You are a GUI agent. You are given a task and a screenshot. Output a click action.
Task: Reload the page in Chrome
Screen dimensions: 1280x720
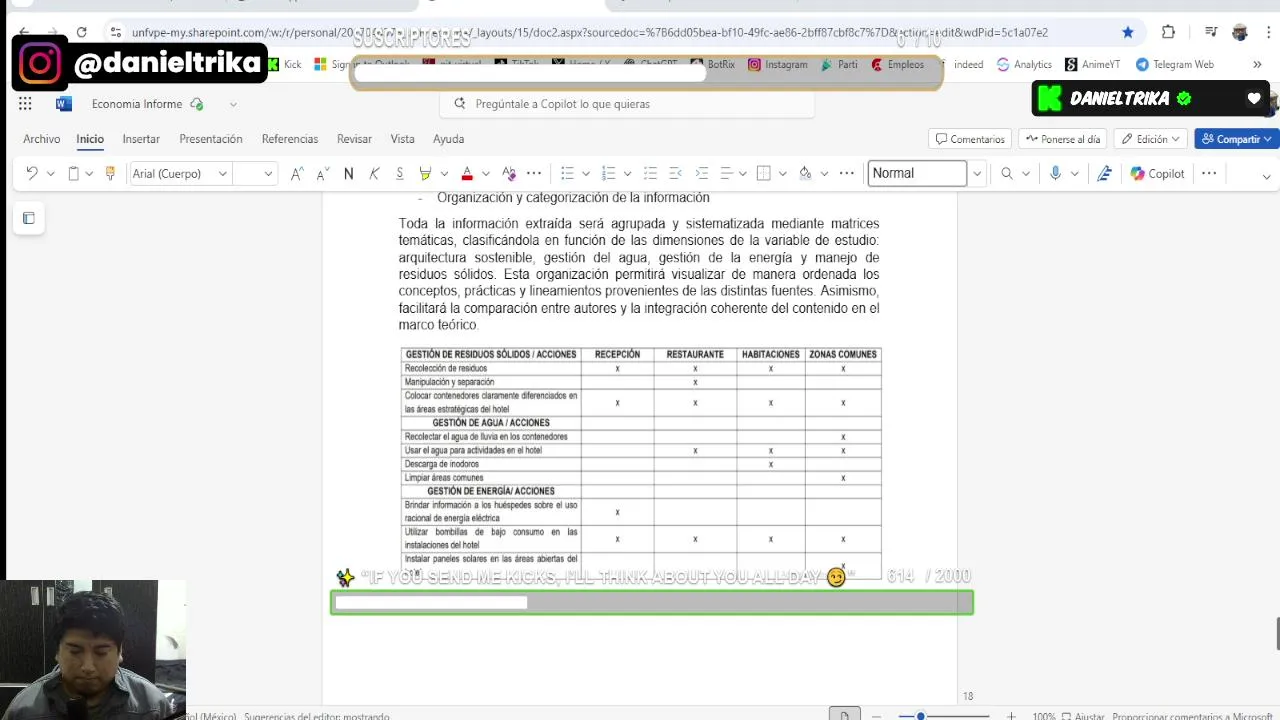pos(81,32)
